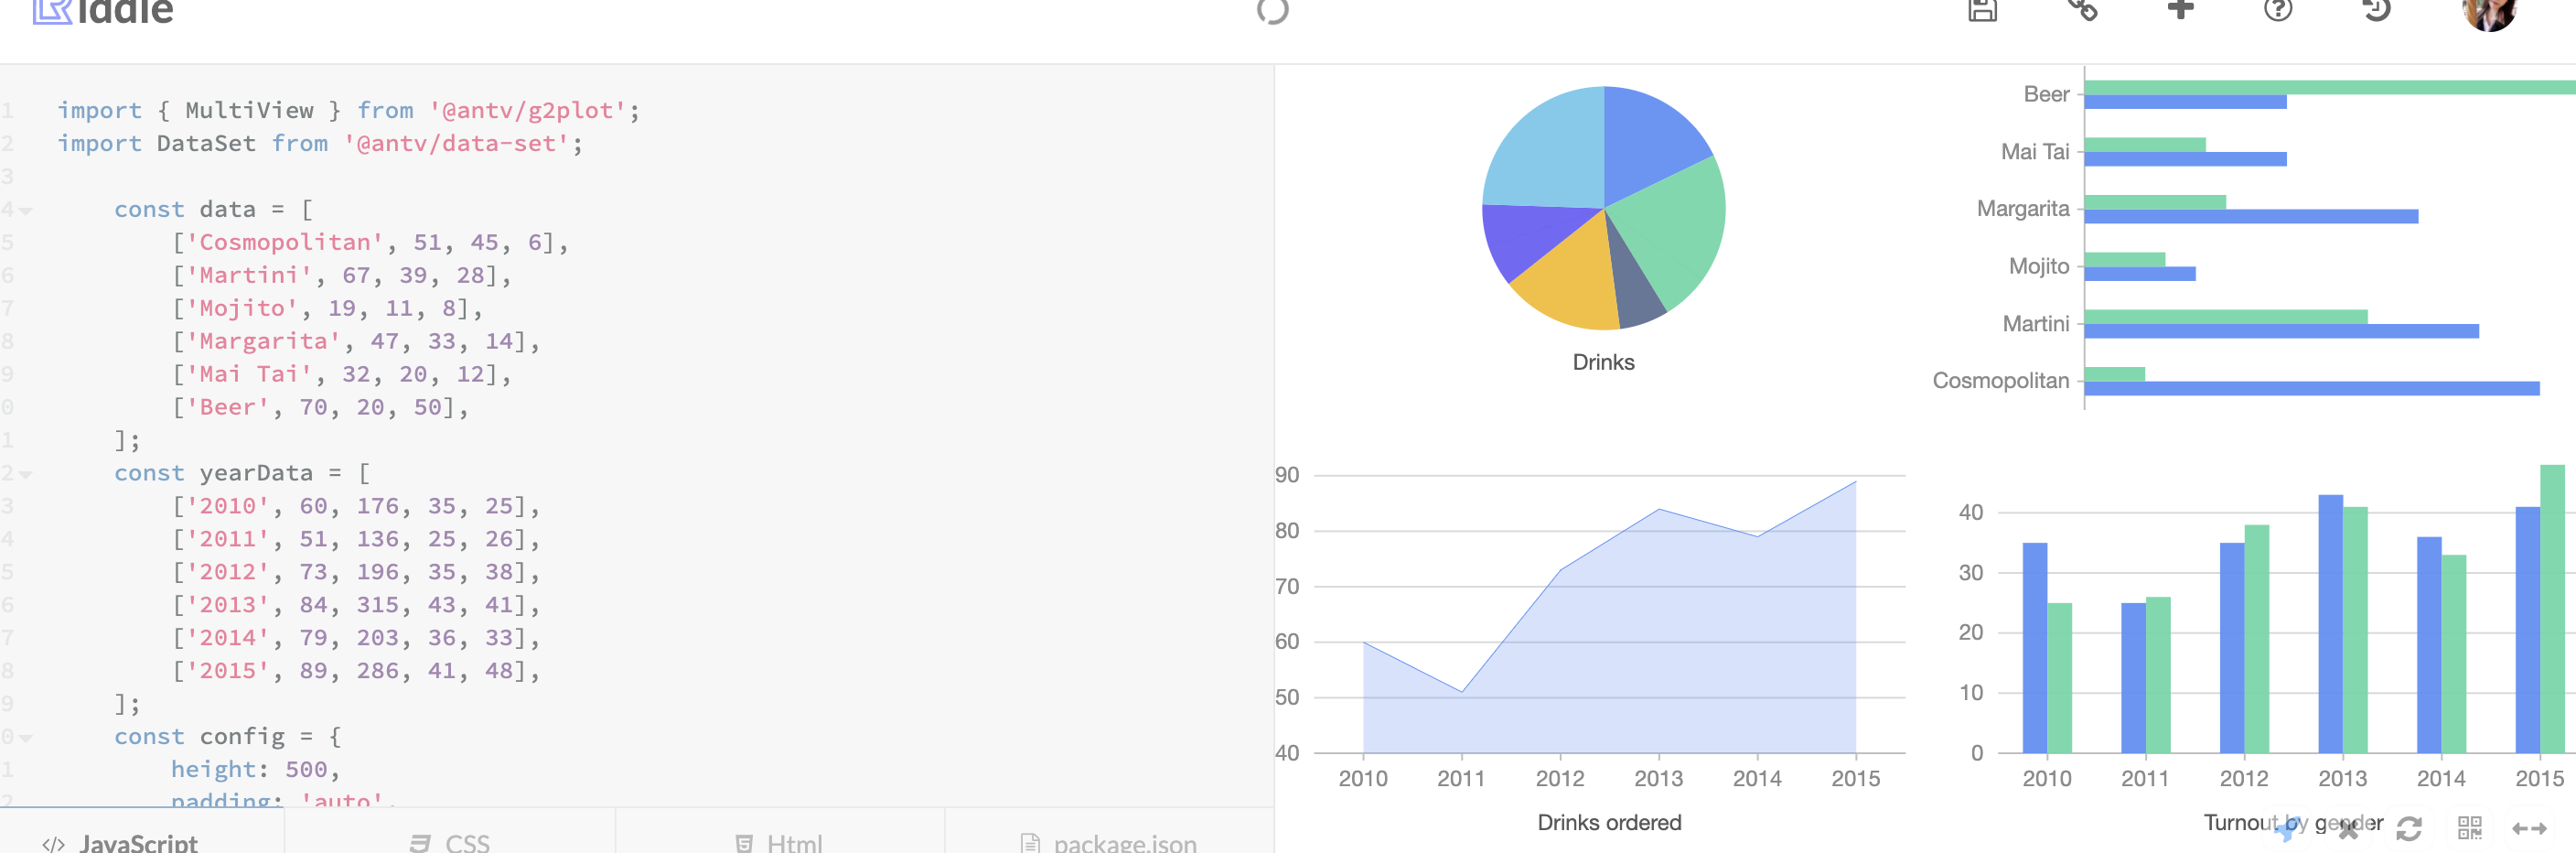Click the 'Beer' axis label

point(2046,94)
